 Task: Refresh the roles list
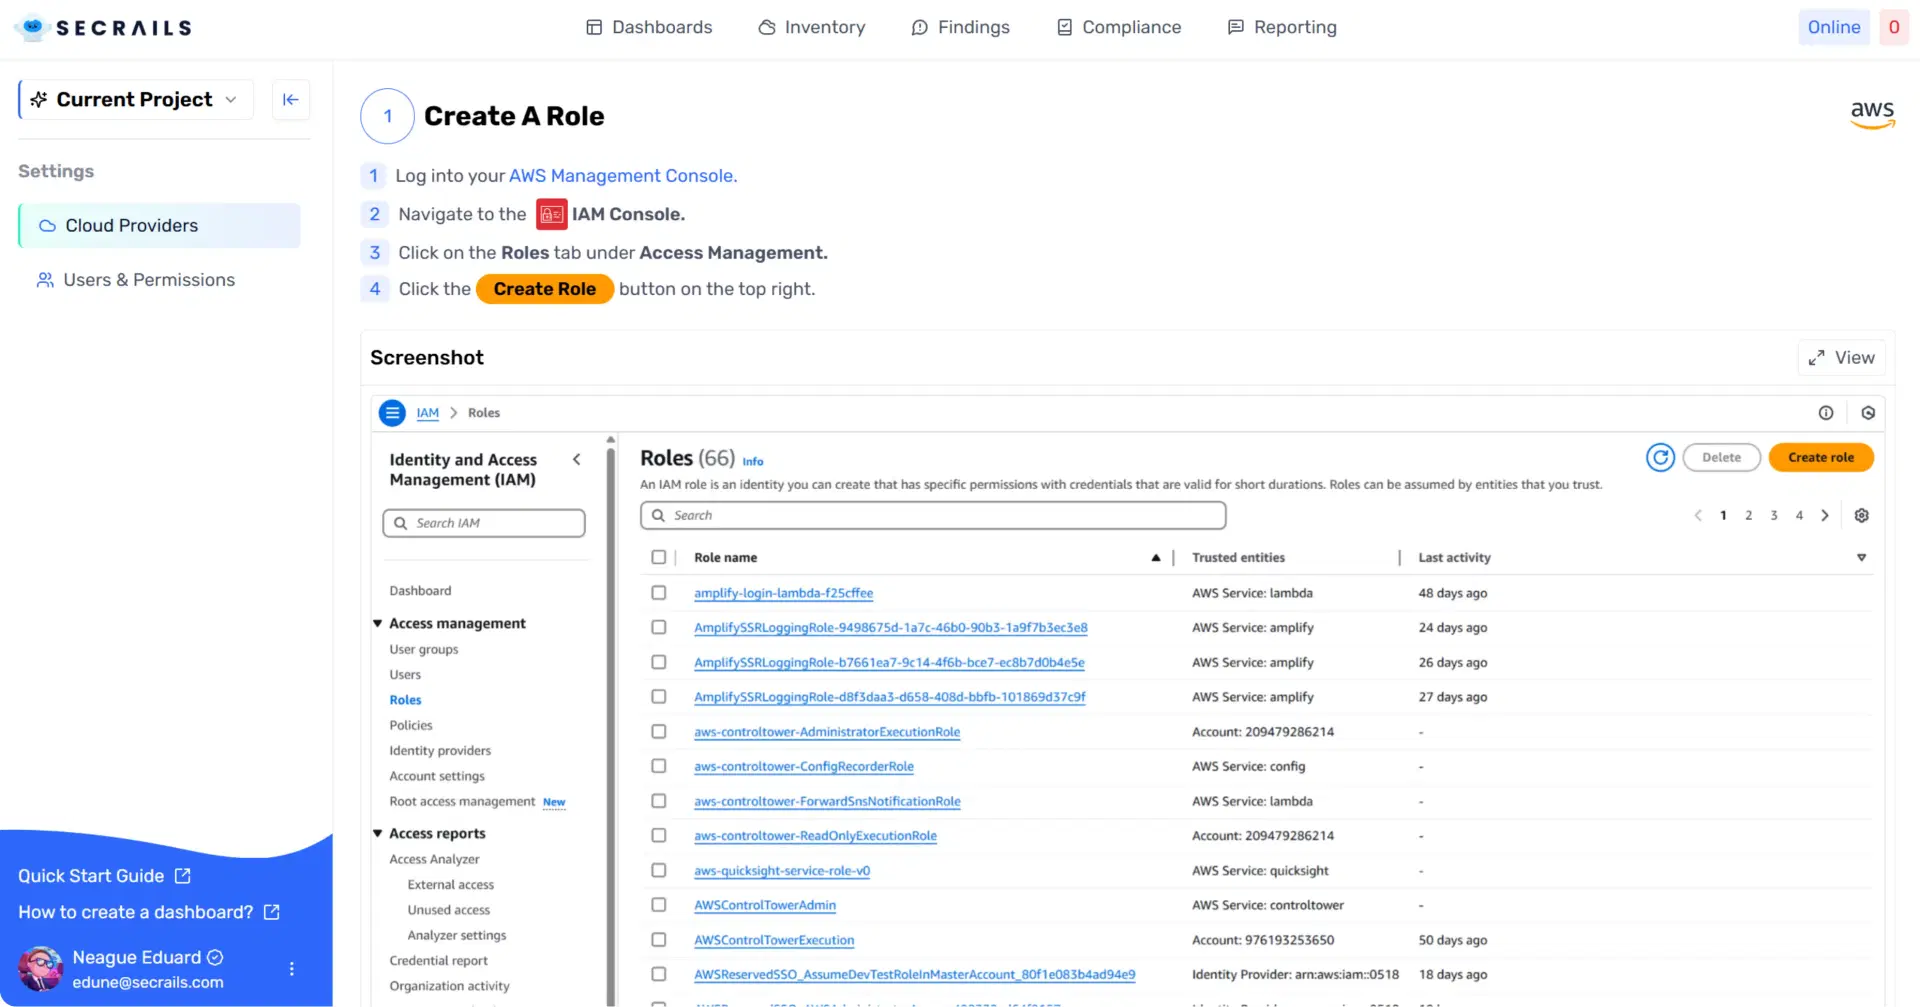click(1660, 457)
